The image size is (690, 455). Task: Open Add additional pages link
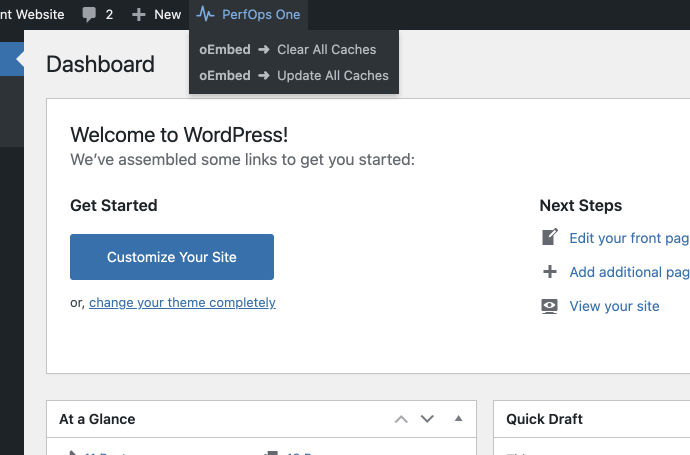(x=629, y=272)
